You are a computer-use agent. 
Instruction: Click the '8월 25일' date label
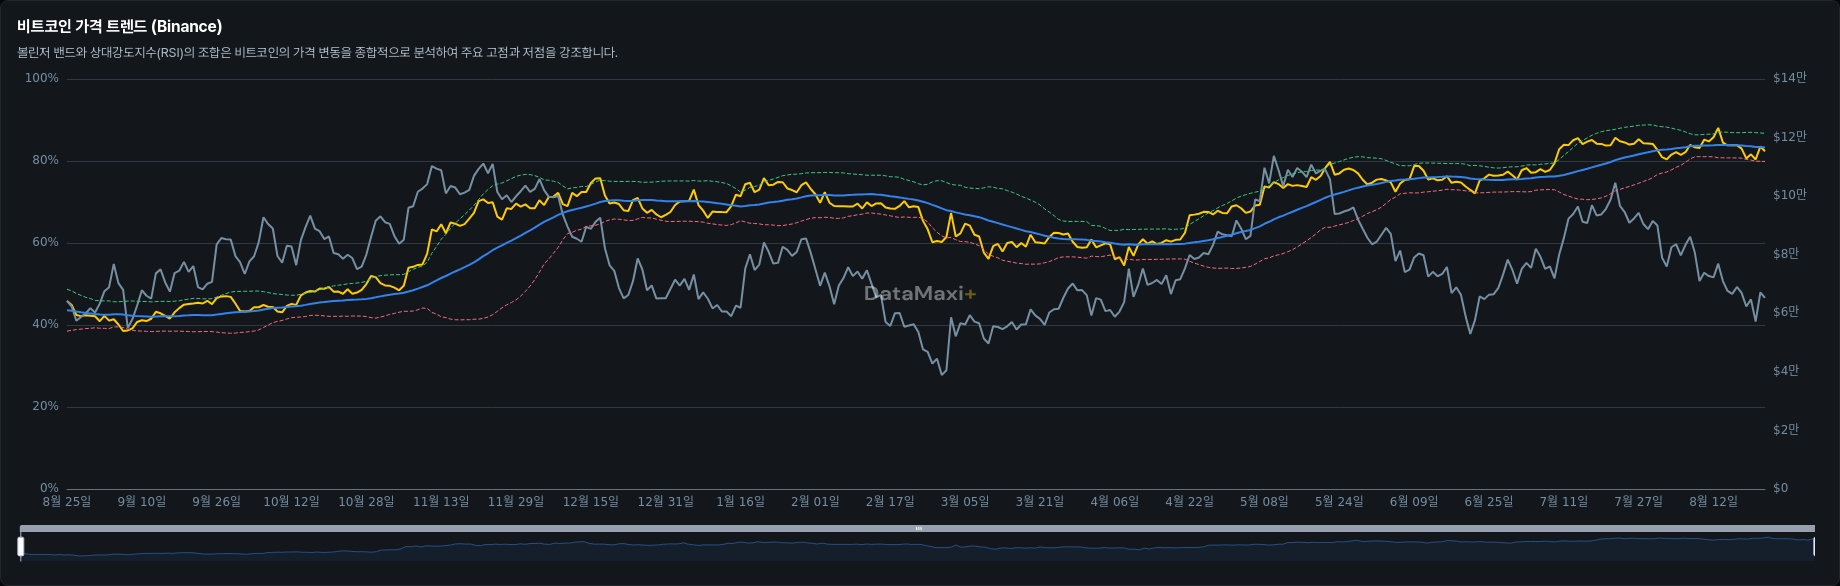67,502
